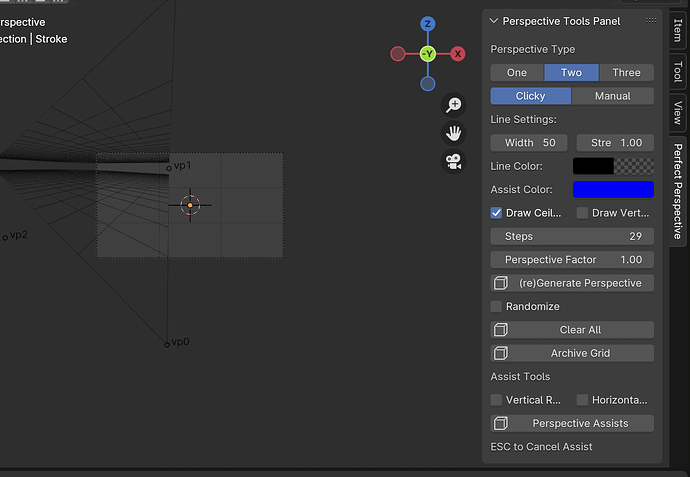Click the Line Settings: label
Screen dimensions: 690x477
(523, 119)
